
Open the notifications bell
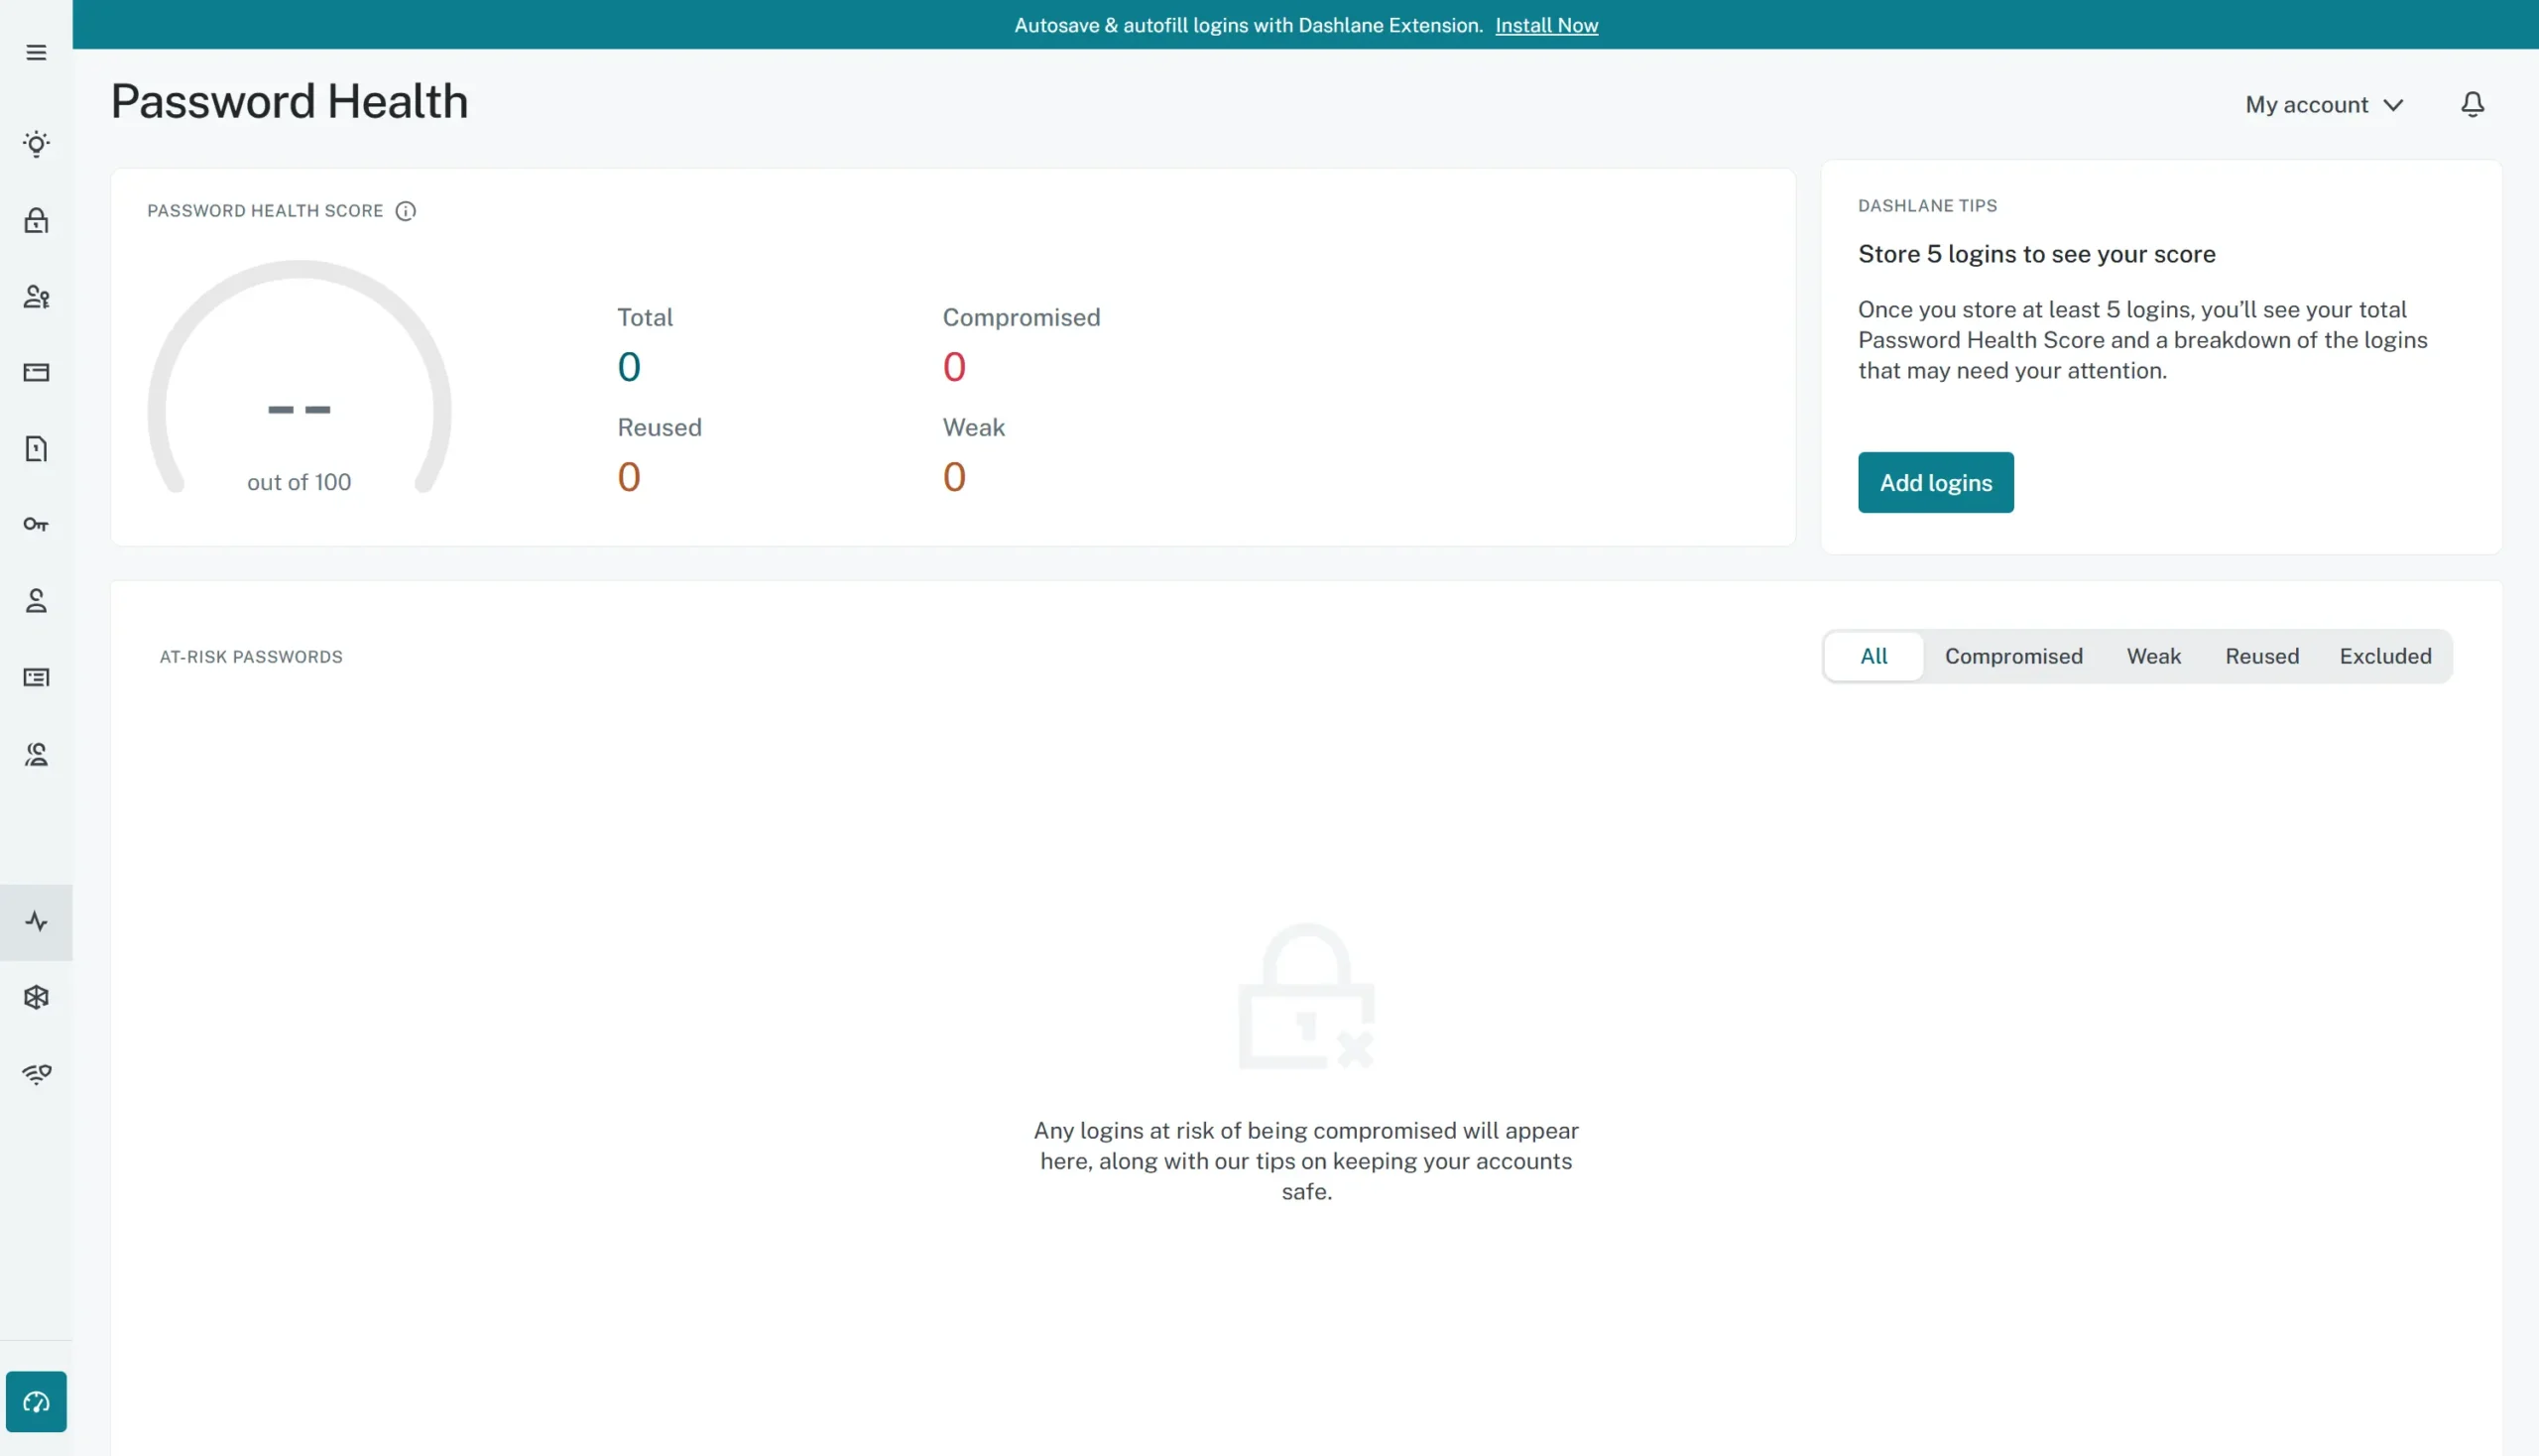click(2471, 104)
